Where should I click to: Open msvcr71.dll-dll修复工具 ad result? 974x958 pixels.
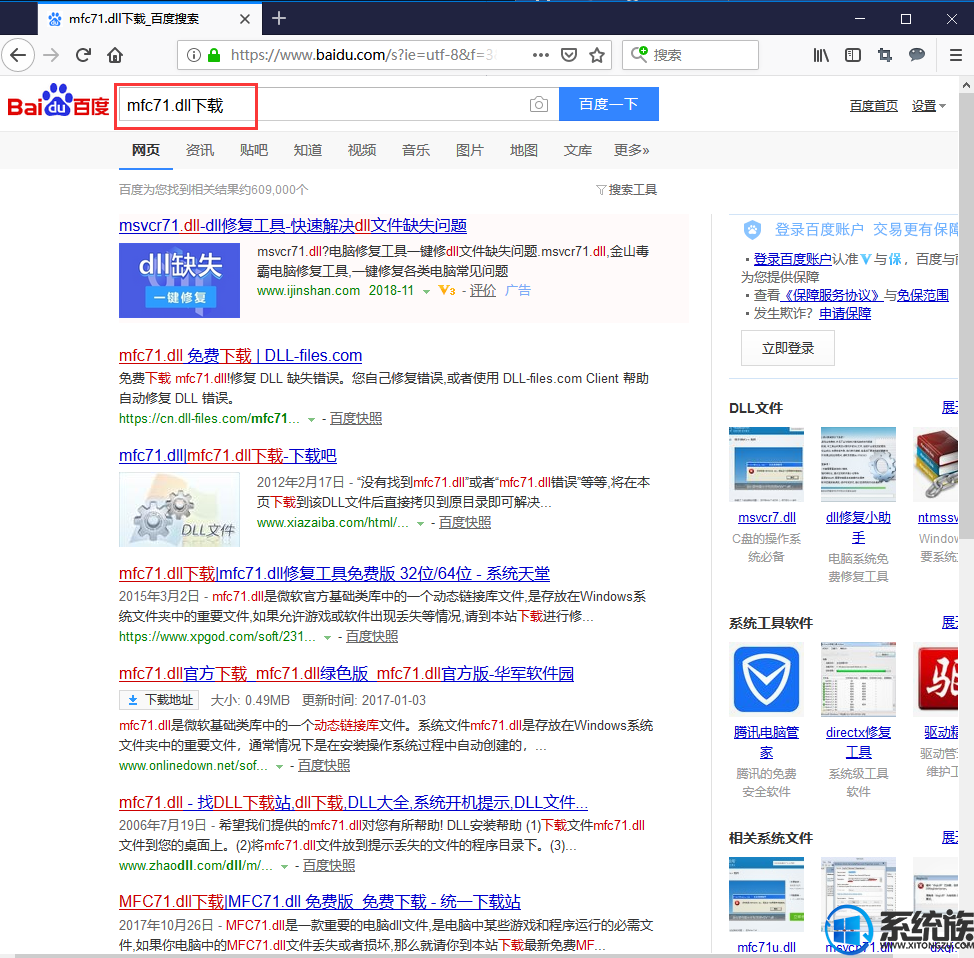(x=293, y=226)
